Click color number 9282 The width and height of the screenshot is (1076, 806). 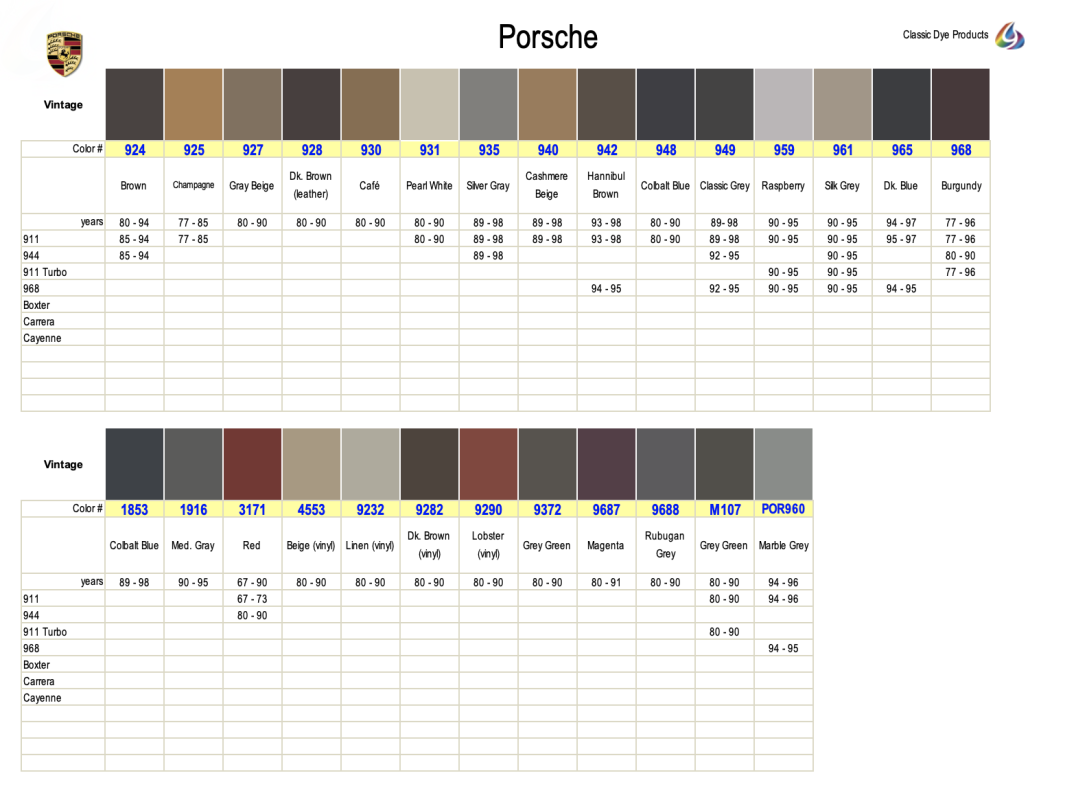pyautogui.click(x=430, y=510)
